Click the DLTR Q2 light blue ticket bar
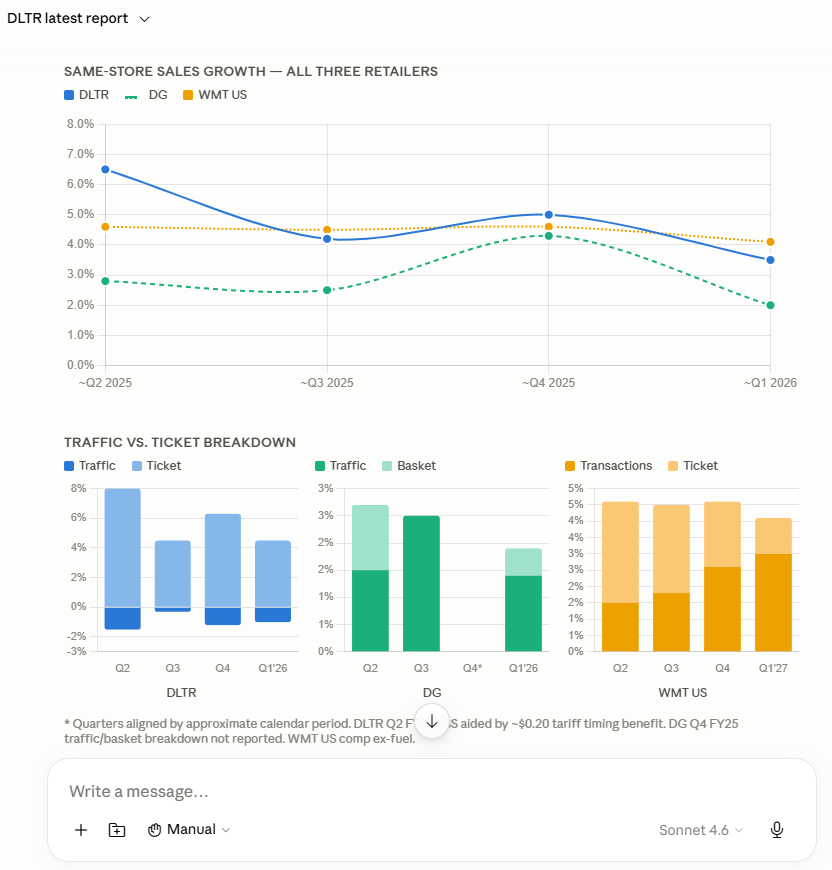This screenshot has width=832, height=870. pos(123,548)
